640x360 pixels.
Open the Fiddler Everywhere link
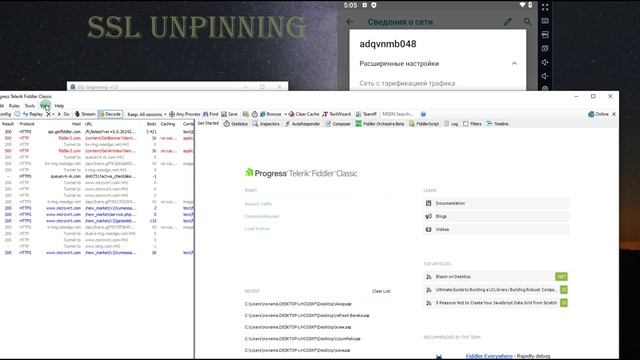[489, 356]
